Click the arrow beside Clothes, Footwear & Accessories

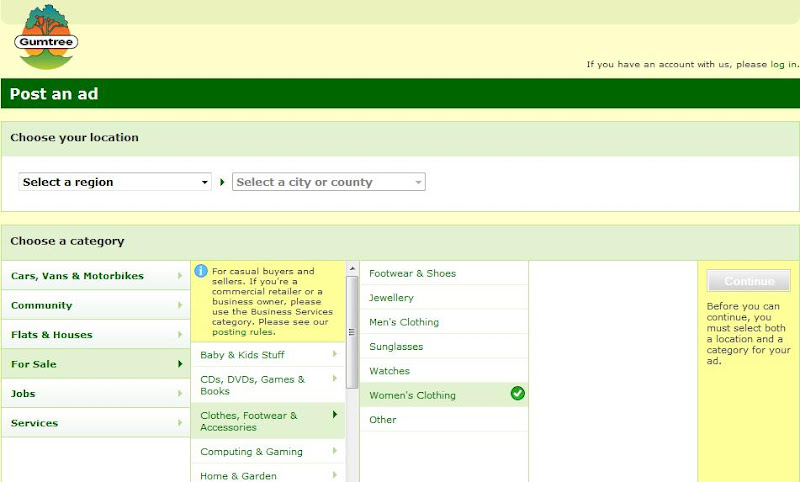335,414
